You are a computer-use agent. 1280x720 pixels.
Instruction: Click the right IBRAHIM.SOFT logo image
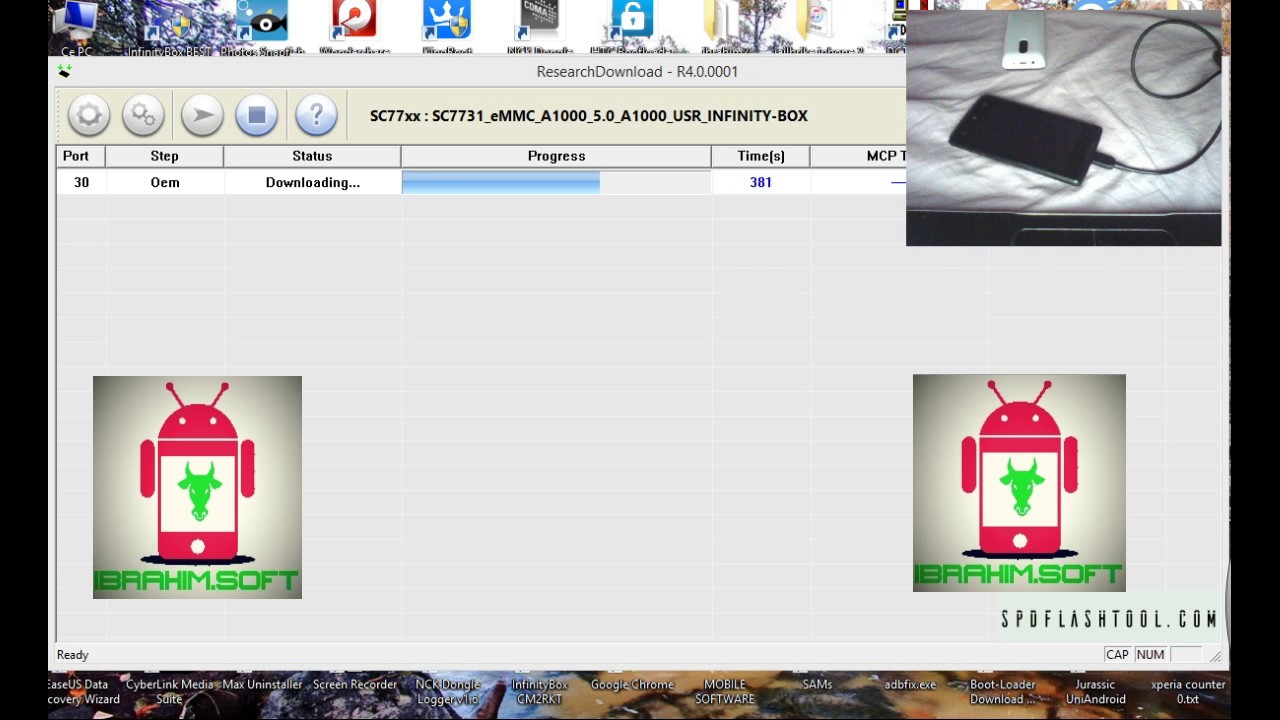(1019, 483)
